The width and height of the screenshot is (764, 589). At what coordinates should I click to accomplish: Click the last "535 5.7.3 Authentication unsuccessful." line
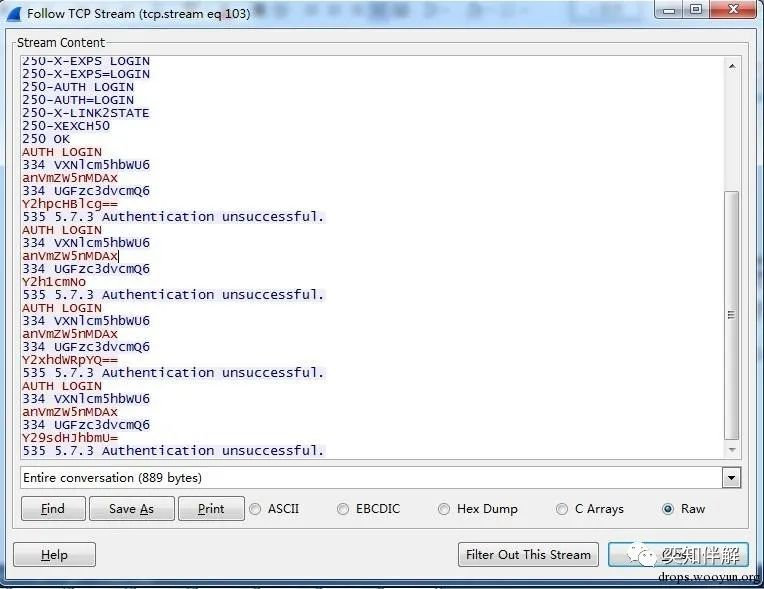[173, 451]
